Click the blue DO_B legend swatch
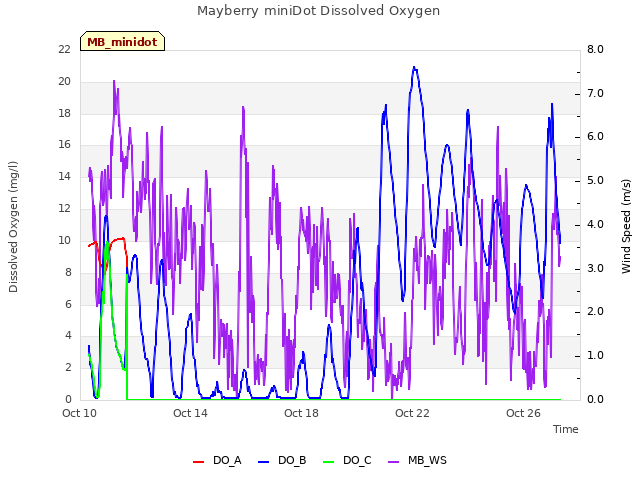The height and width of the screenshot is (480, 640). [x=264, y=462]
